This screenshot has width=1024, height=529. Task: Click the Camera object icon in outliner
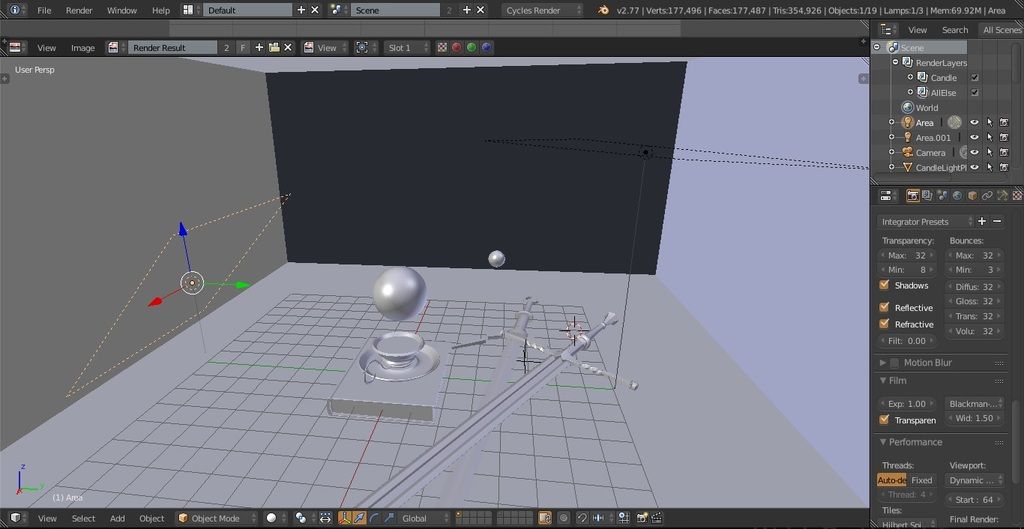[907, 153]
